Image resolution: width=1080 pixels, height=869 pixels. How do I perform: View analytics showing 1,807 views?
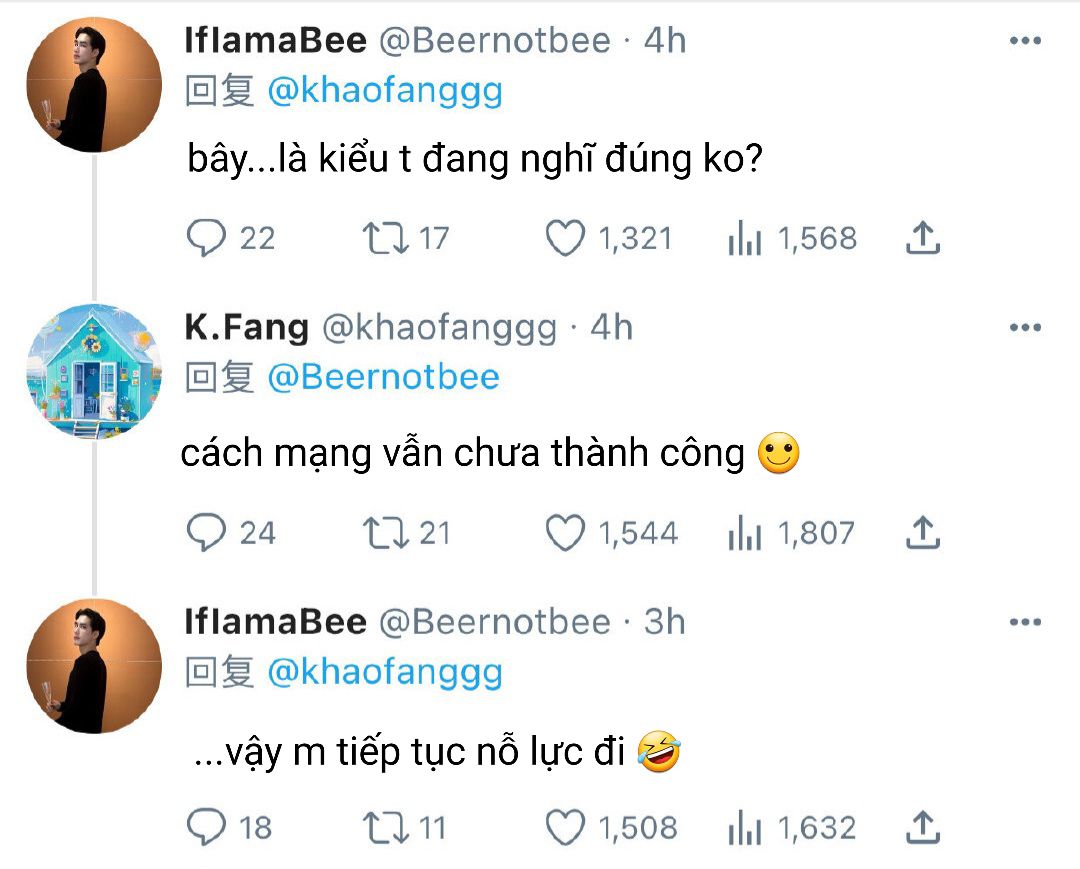coord(745,532)
